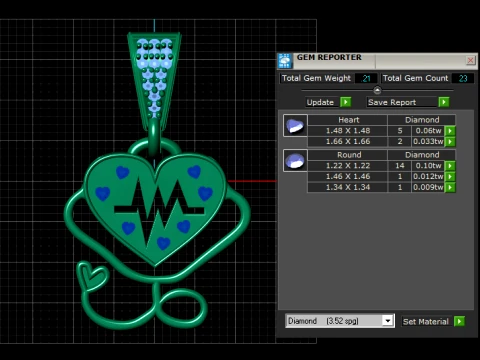Click the green arrow beside Set Material
This screenshot has width=480, height=360.
(x=459, y=321)
